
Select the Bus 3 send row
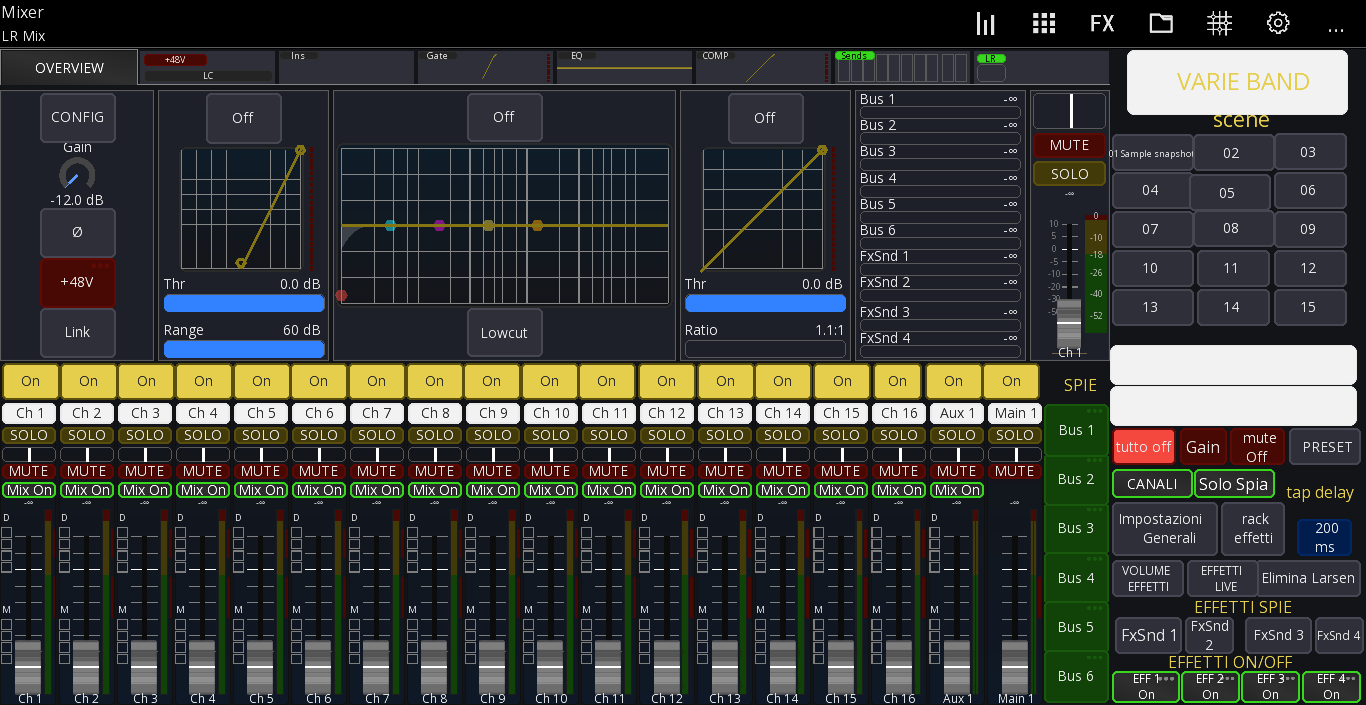(939, 156)
